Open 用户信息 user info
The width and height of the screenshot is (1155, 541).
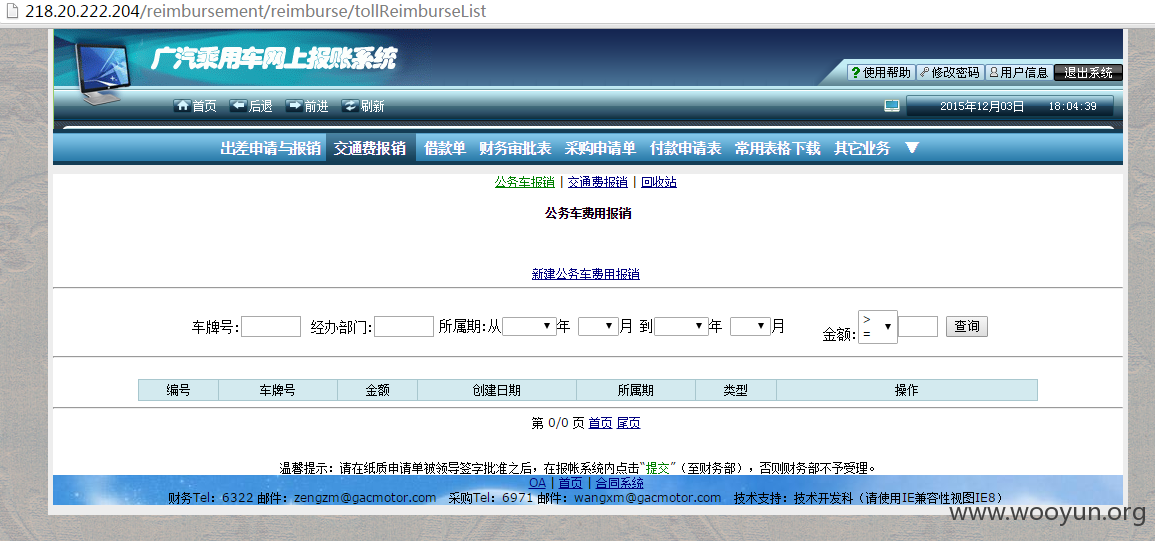[1019, 72]
